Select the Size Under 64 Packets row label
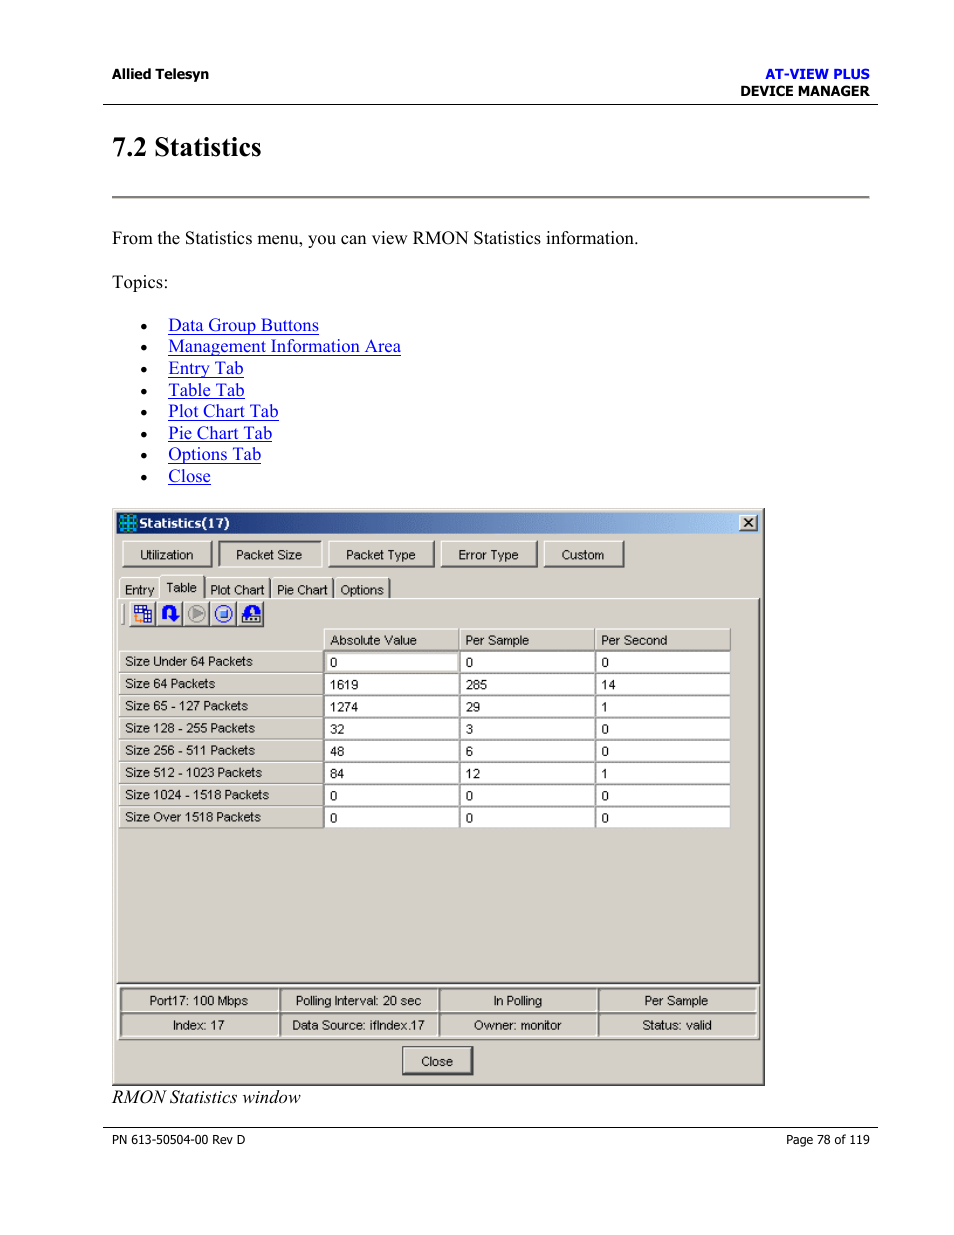954x1235 pixels. click(x=221, y=662)
